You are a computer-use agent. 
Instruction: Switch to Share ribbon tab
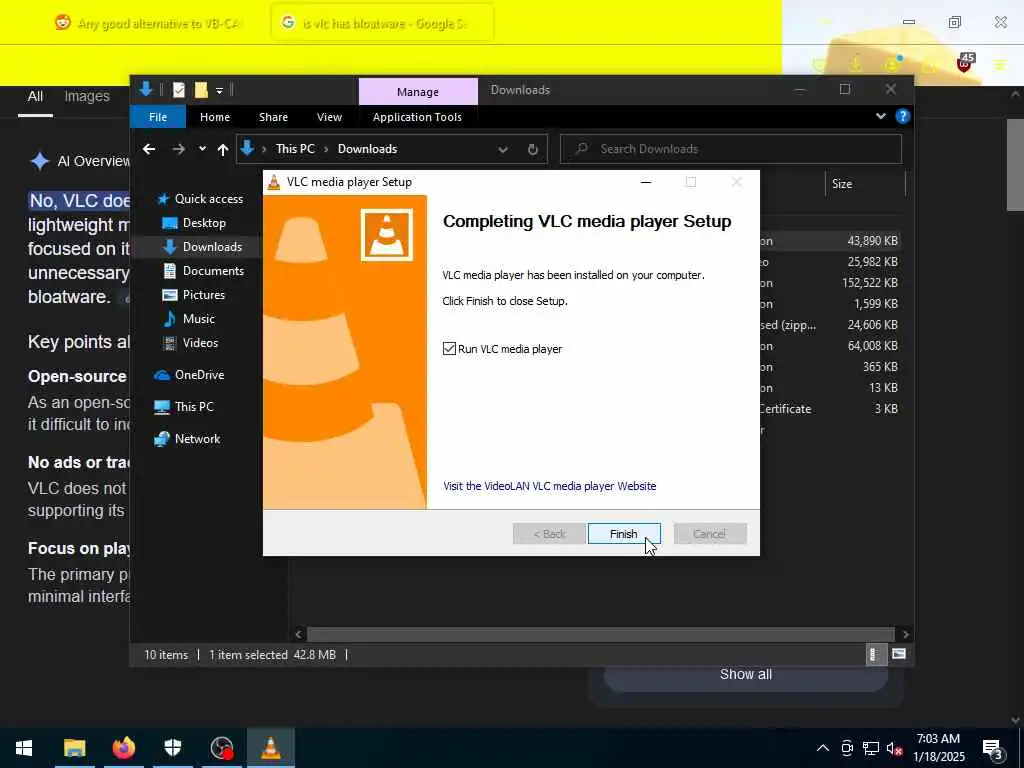pyautogui.click(x=273, y=117)
